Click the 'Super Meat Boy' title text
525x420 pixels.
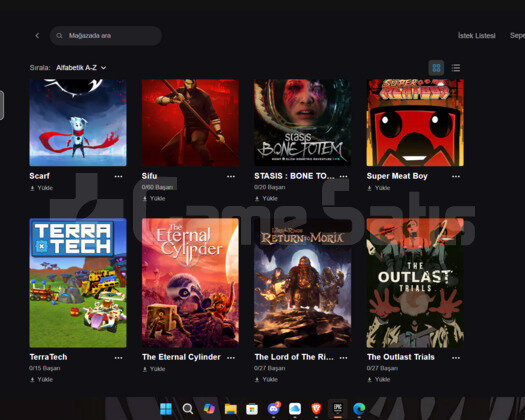click(x=397, y=176)
